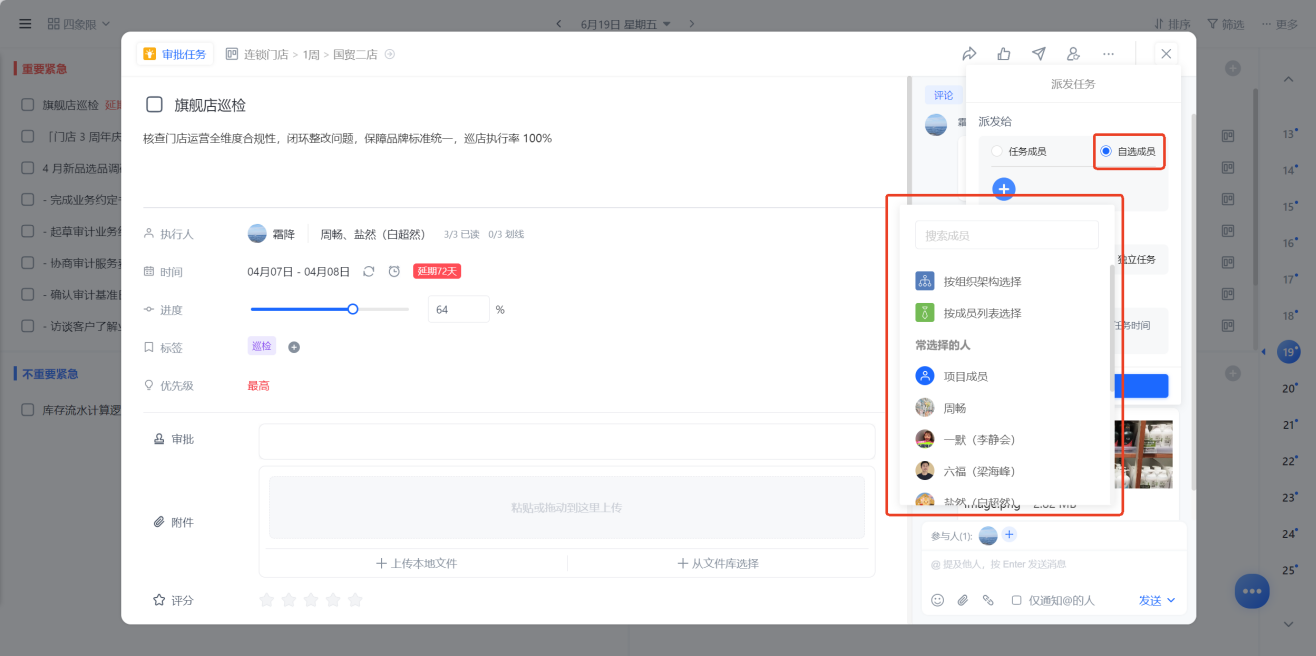Click the alarm reminder icon next to date
This screenshot has width=1316, height=656.
[394, 271]
